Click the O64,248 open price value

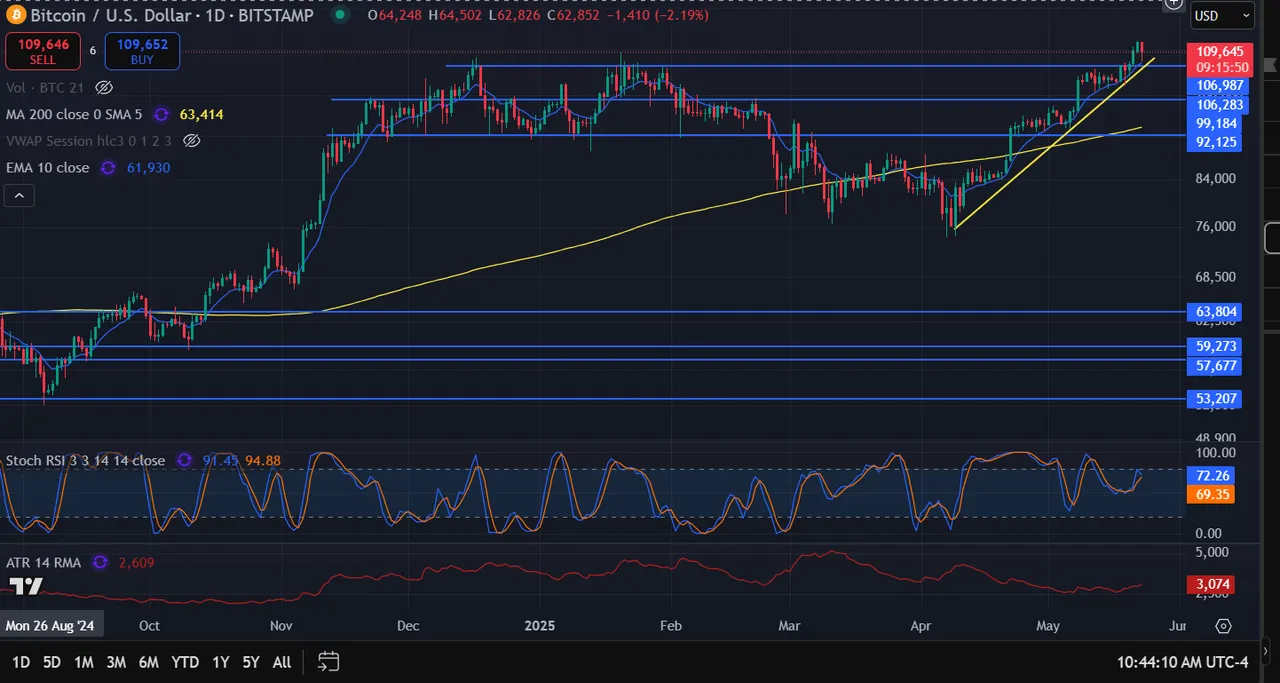pos(394,15)
